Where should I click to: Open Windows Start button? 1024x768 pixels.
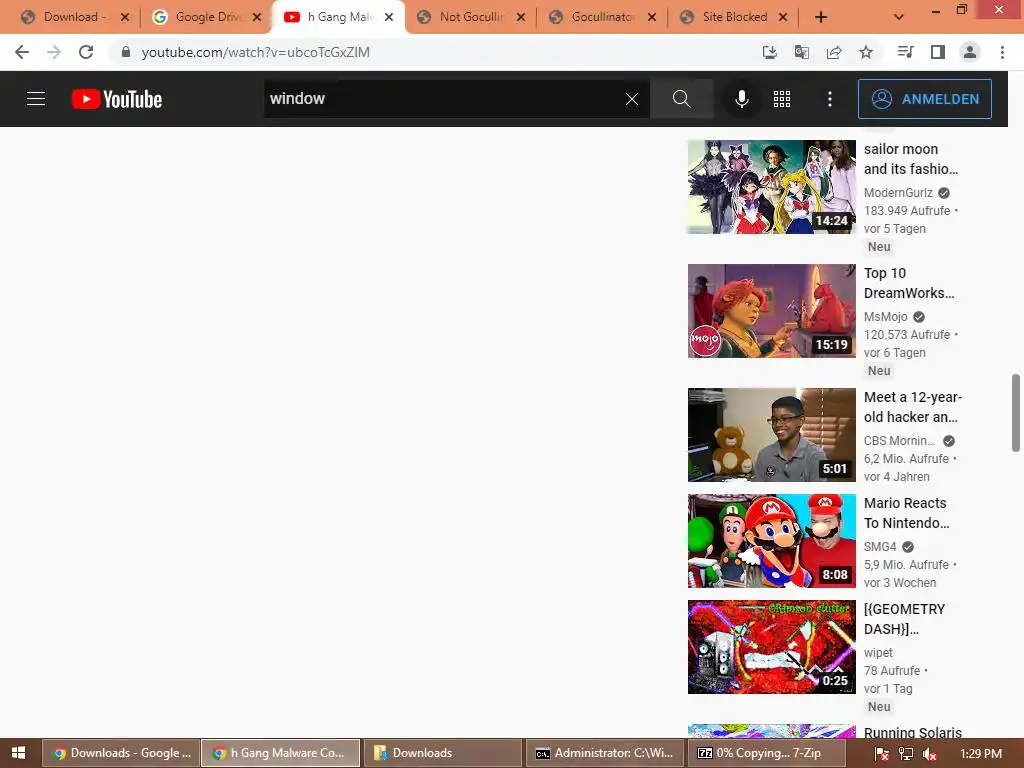click(18, 753)
